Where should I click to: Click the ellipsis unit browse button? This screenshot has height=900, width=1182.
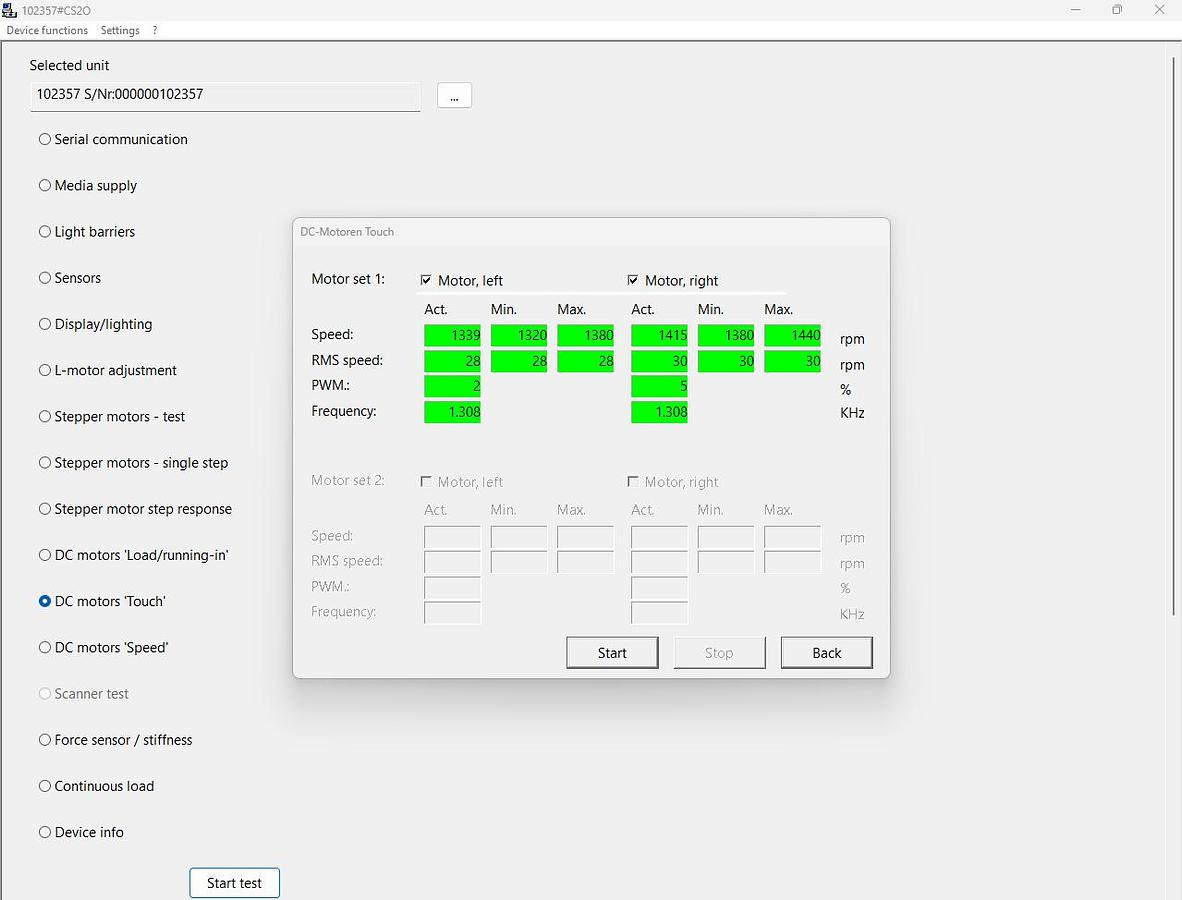tap(454, 95)
